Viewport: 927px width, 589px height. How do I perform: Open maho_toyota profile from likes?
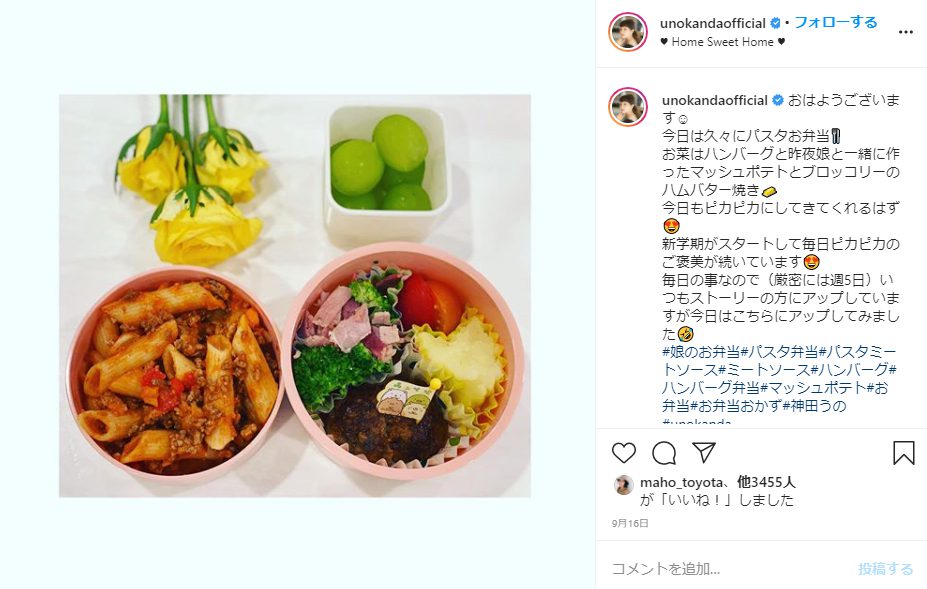681,483
